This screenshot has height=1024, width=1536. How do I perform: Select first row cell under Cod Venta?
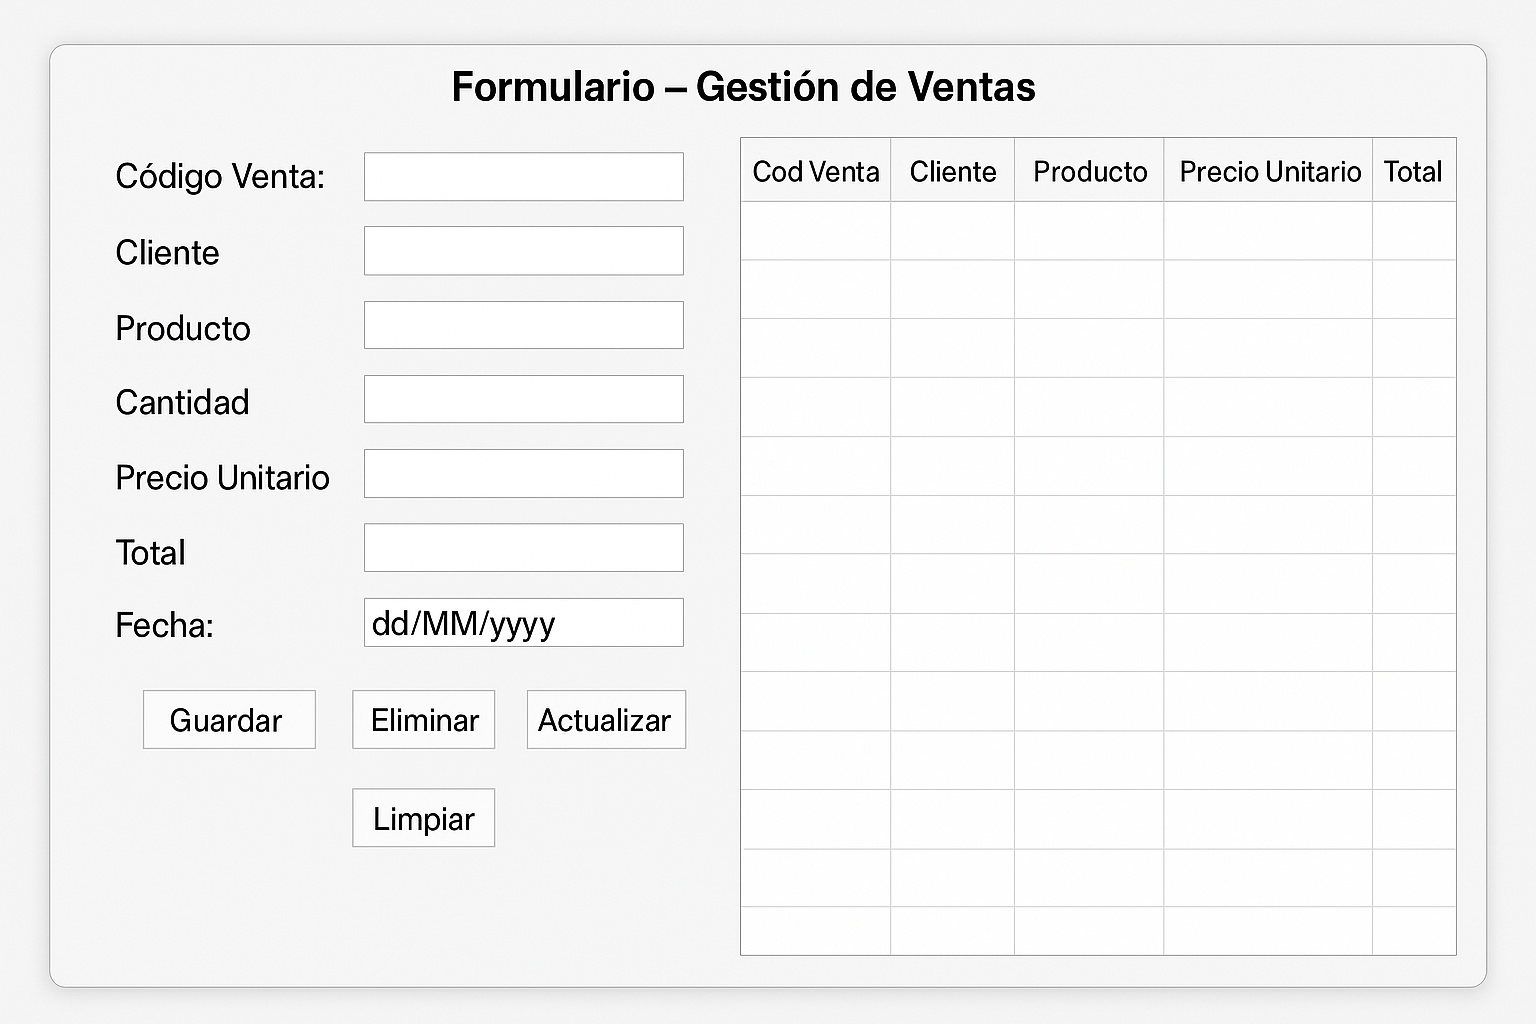coord(816,231)
